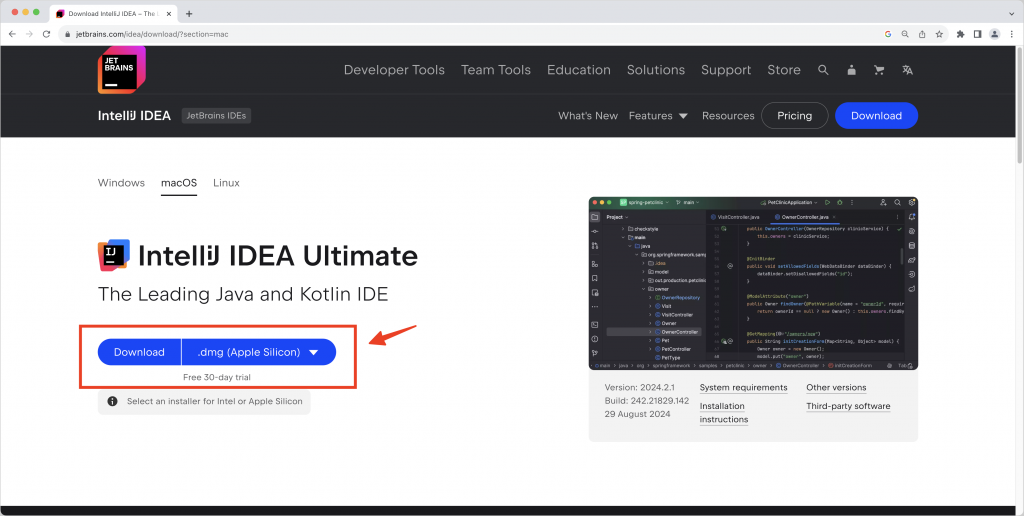Open the Resources link
Image resolution: width=1024 pixels, height=516 pixels.
coord(728,116)
